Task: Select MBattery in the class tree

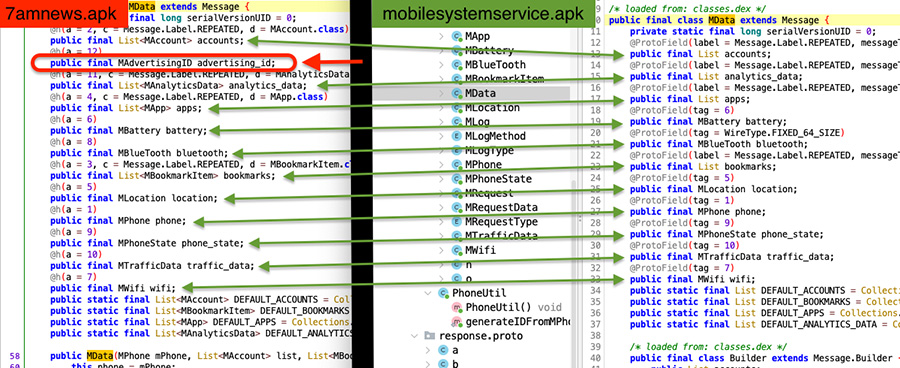Action: (490, 51)
